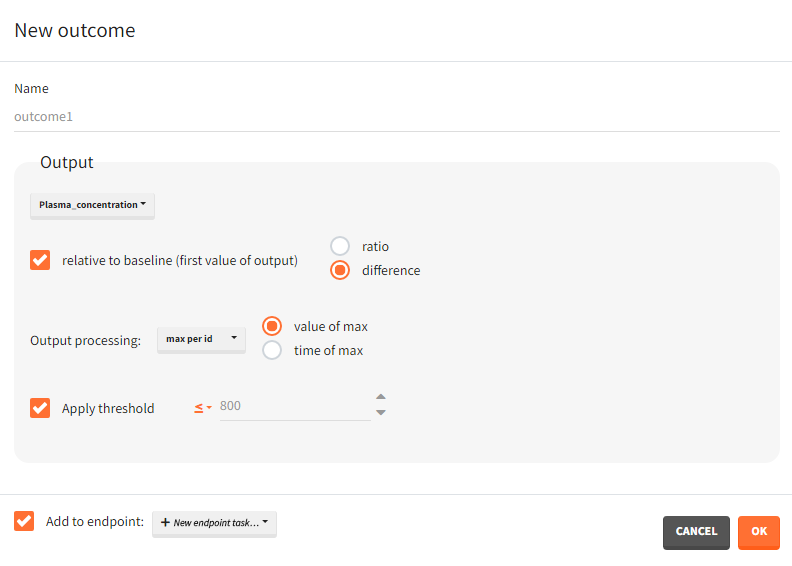Image resolution: width=792 pixels, height=566 pixels.
Task: Click the outcome Name input field
Action: click(396, 117)
